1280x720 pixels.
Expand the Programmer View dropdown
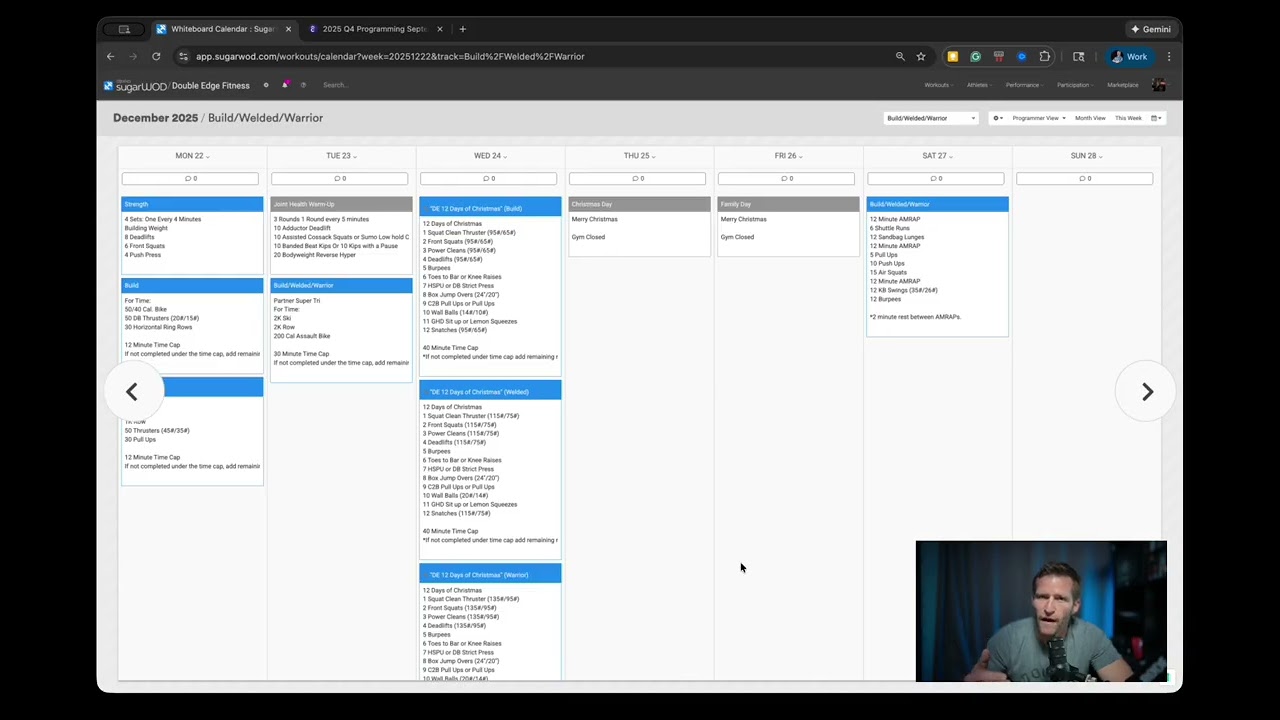1039,118
